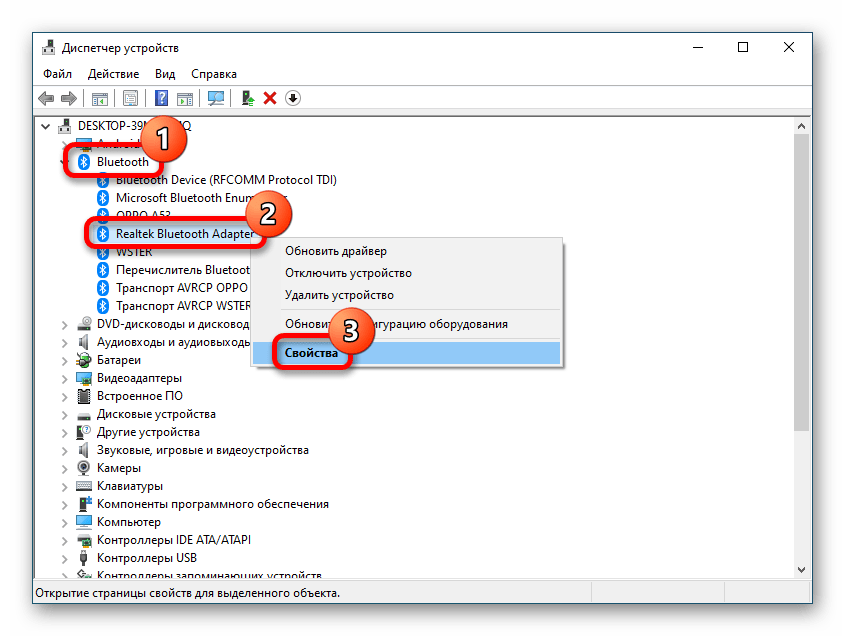This screenshot has width=845, height=636.
Task: Click Scan for hardware changes toolbar icon
Action: (x=215, y=98)
